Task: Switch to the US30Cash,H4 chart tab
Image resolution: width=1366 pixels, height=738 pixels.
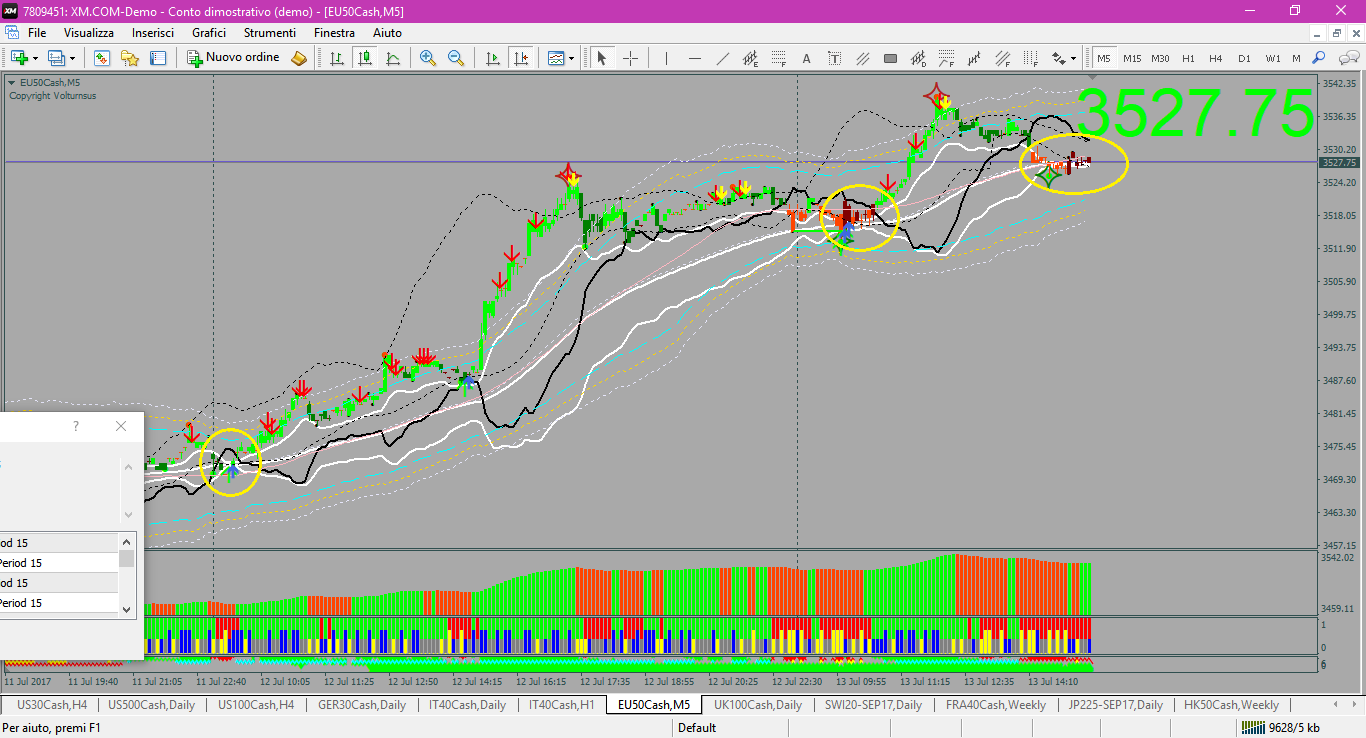Action: 52,705
